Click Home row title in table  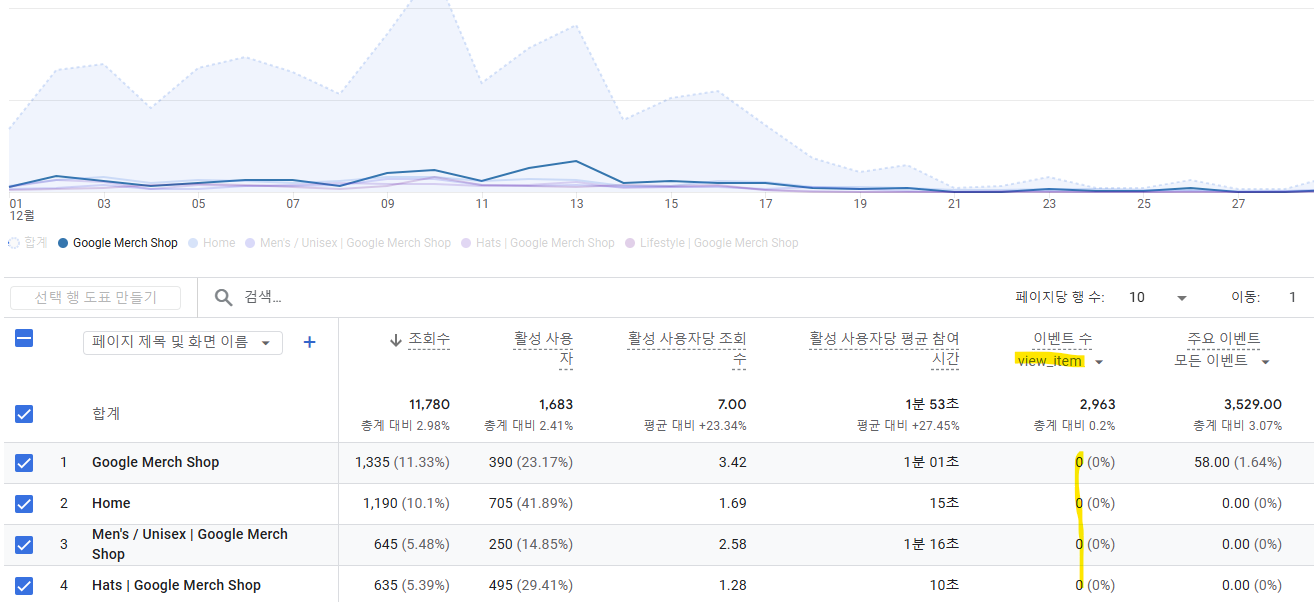(111, 503)
